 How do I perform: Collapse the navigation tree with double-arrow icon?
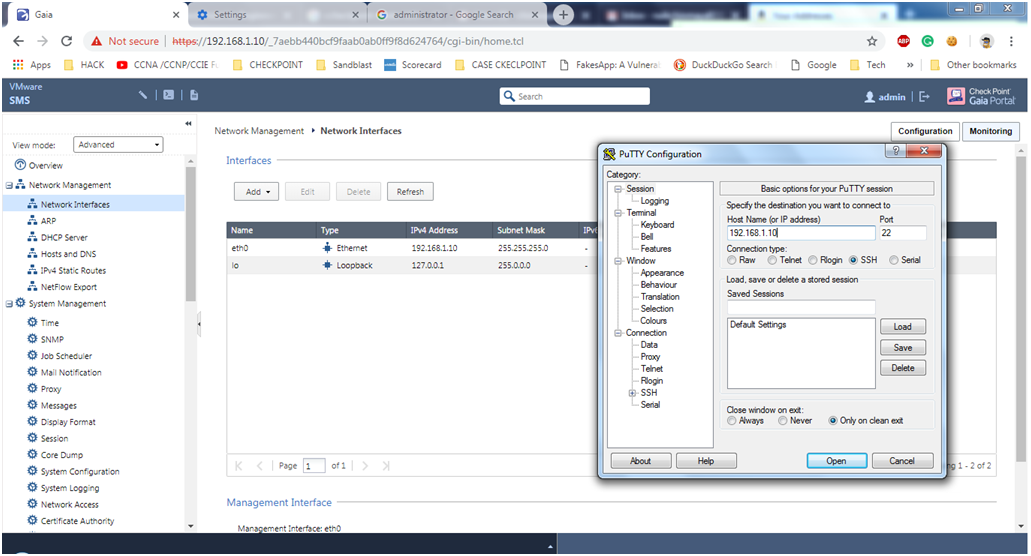(188, 123)
